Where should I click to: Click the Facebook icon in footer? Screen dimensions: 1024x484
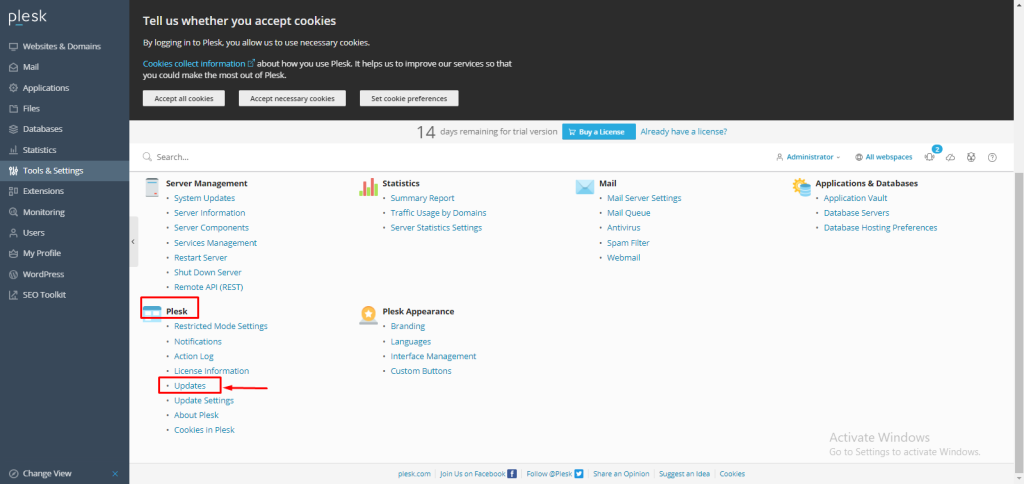pos(512,474)
